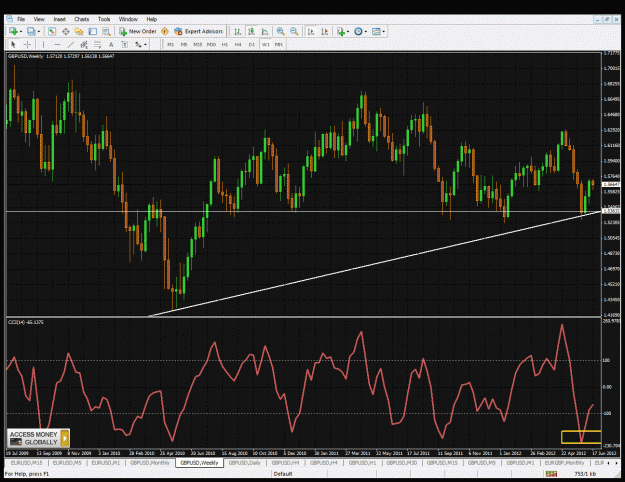
Task: Switch to the GBPUSD,Monthly chart tab
Action: [150, 463]
